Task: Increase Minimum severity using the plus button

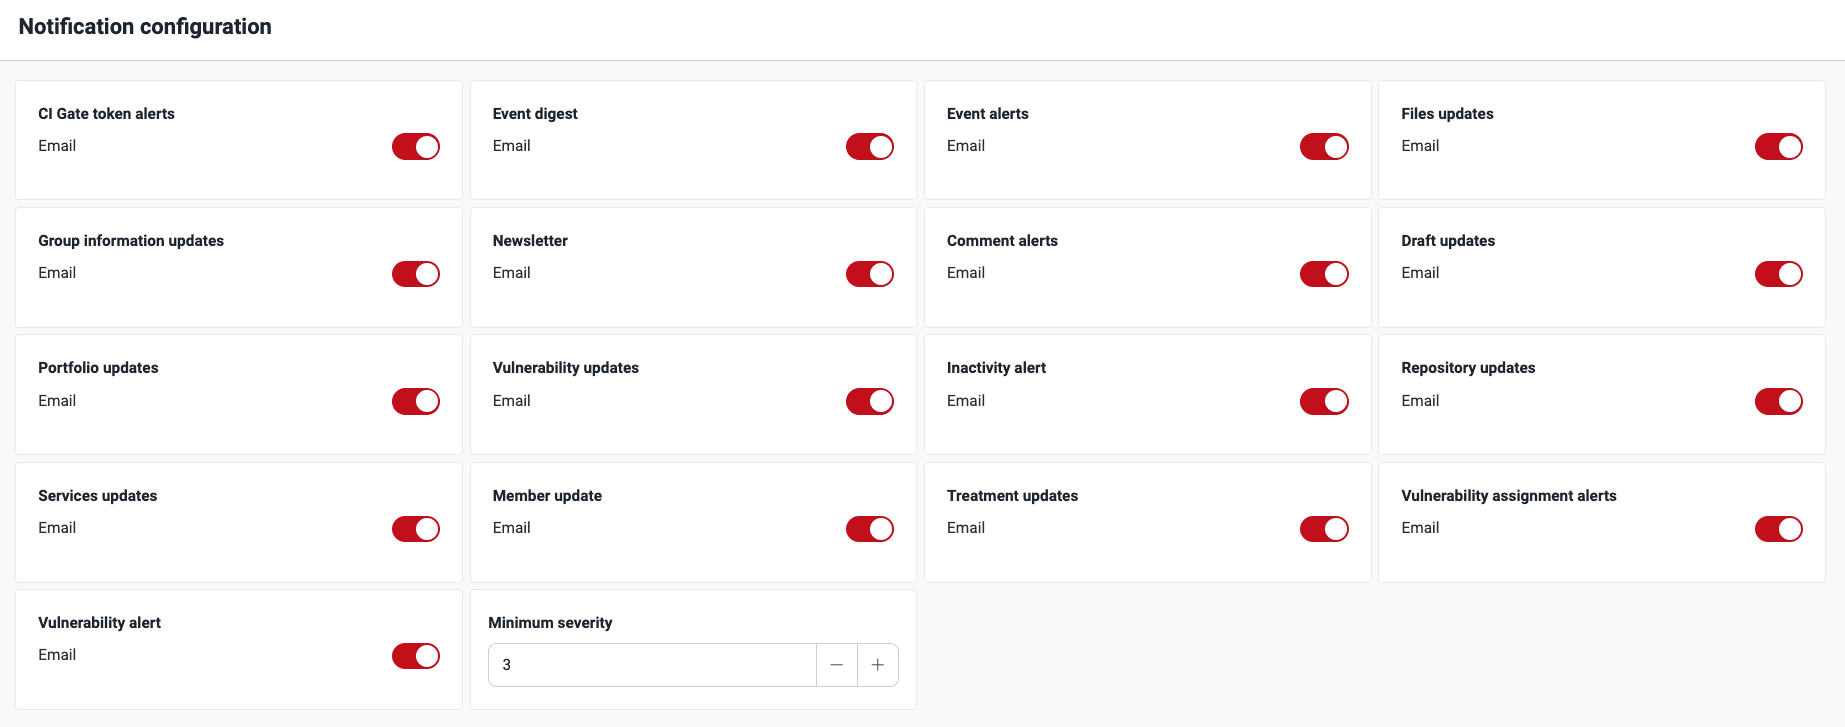Action: click(x=877, y=664)
